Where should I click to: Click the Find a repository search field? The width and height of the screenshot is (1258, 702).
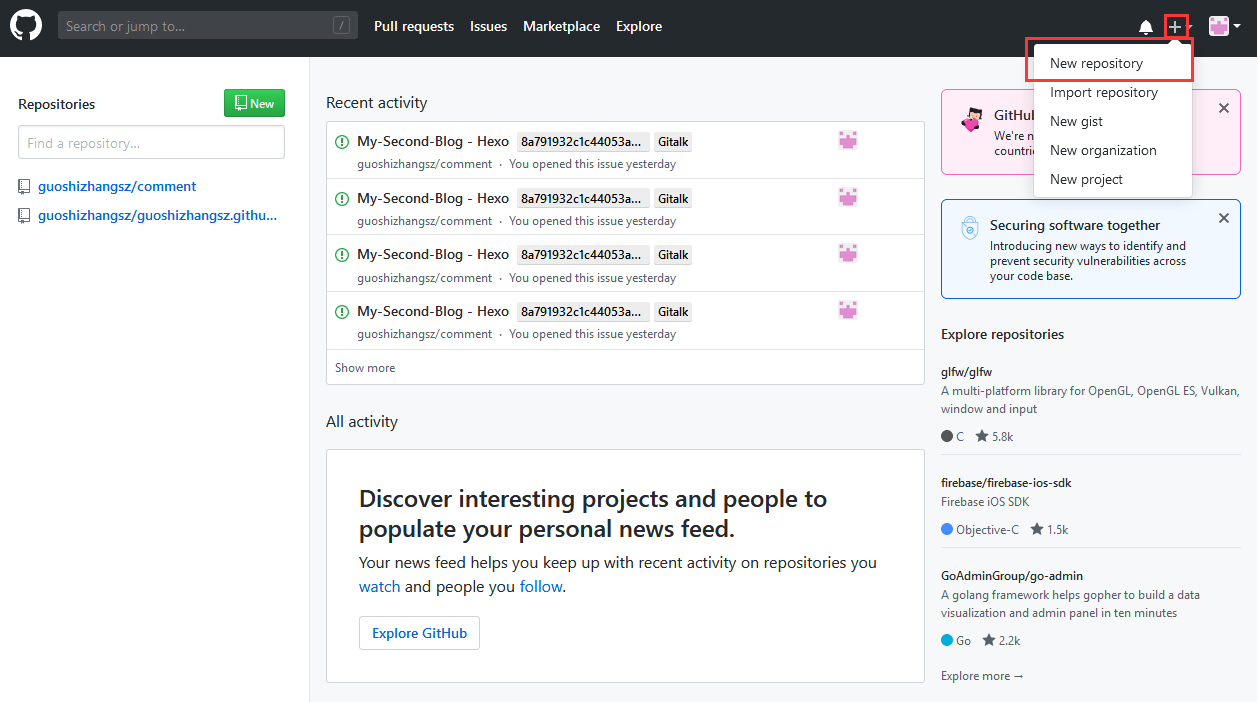(x=151, y=142)
